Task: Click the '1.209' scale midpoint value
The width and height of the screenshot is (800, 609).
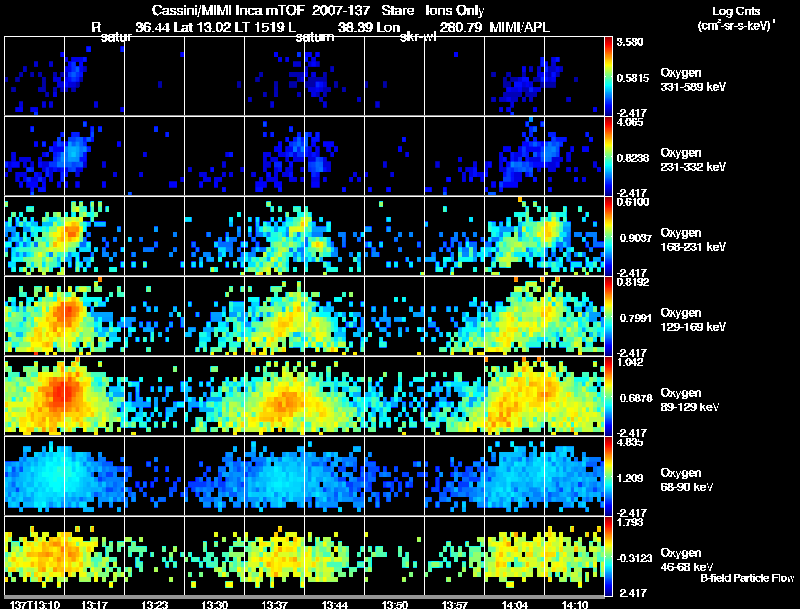Action: click(x=630, y=478)
